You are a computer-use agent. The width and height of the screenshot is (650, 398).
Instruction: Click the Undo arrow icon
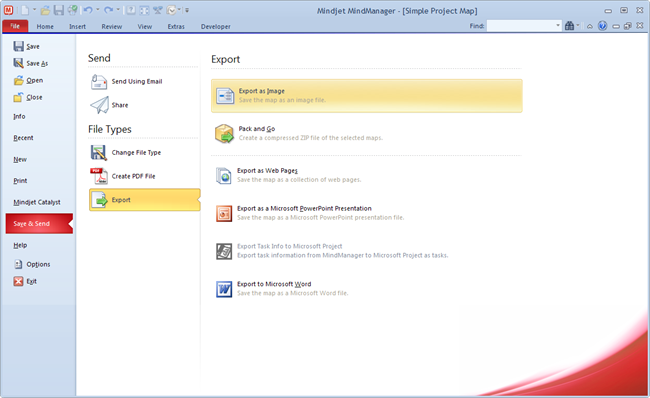pyautogui.click(x=88, y=10)
